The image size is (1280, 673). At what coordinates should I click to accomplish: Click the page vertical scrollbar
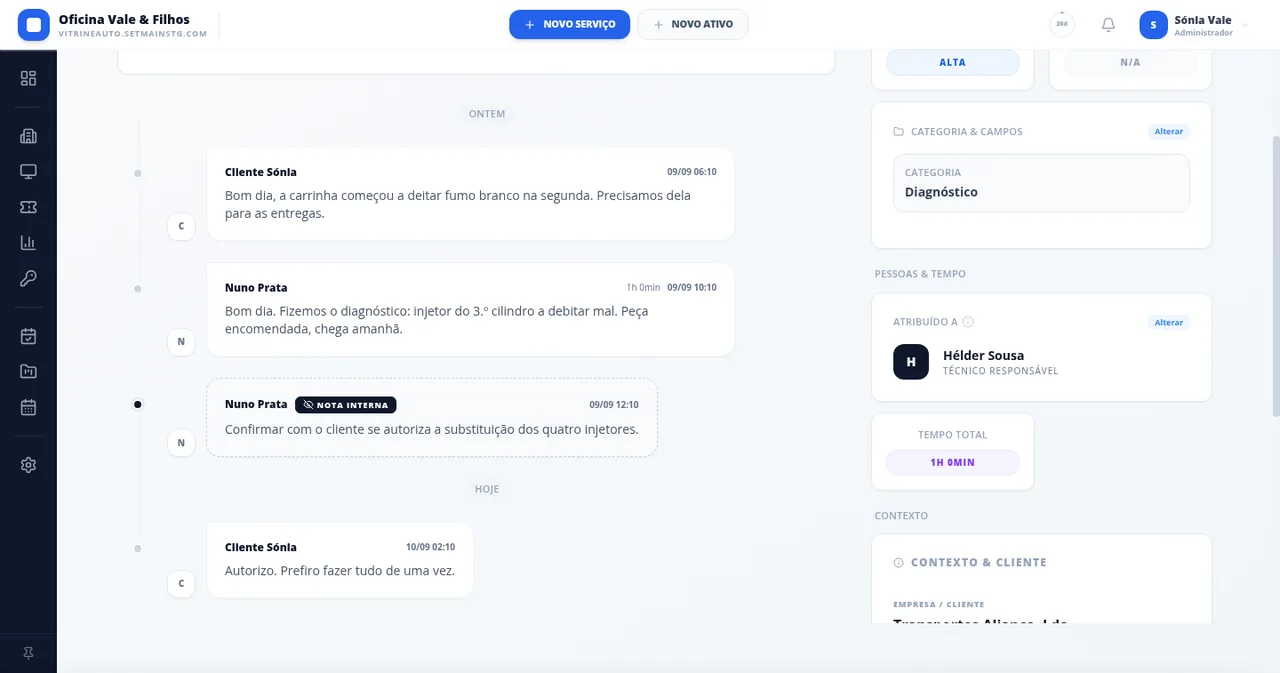point(1275,277)
